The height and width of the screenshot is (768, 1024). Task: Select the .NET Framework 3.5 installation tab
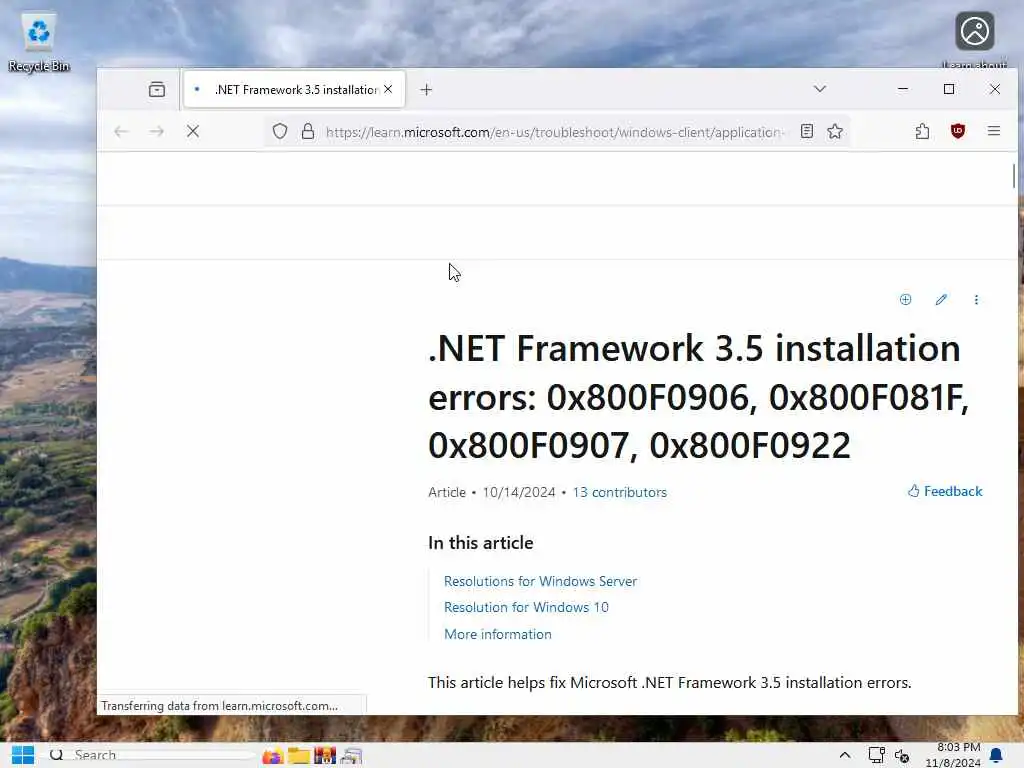point(295,89)
